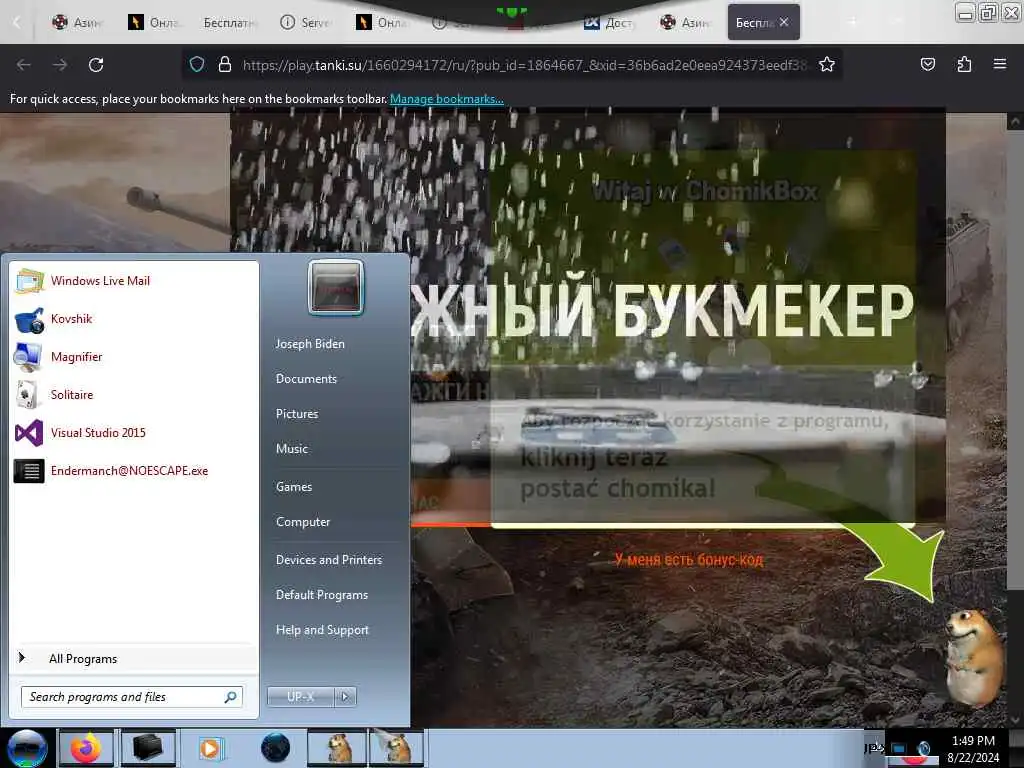Viewport: 1024px width, 768px height.
Task: Open the media player taskbar icon
Action: [210, 748]
